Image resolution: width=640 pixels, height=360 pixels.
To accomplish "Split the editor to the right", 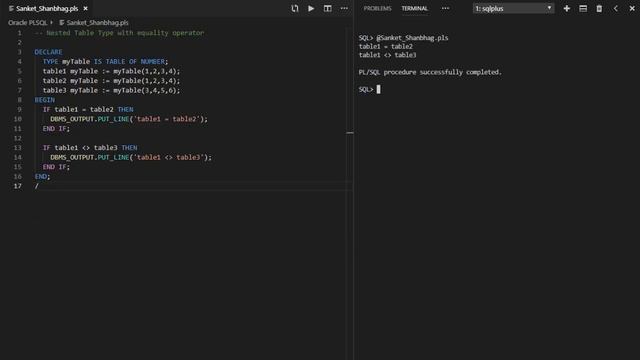I will pos(327,9).
